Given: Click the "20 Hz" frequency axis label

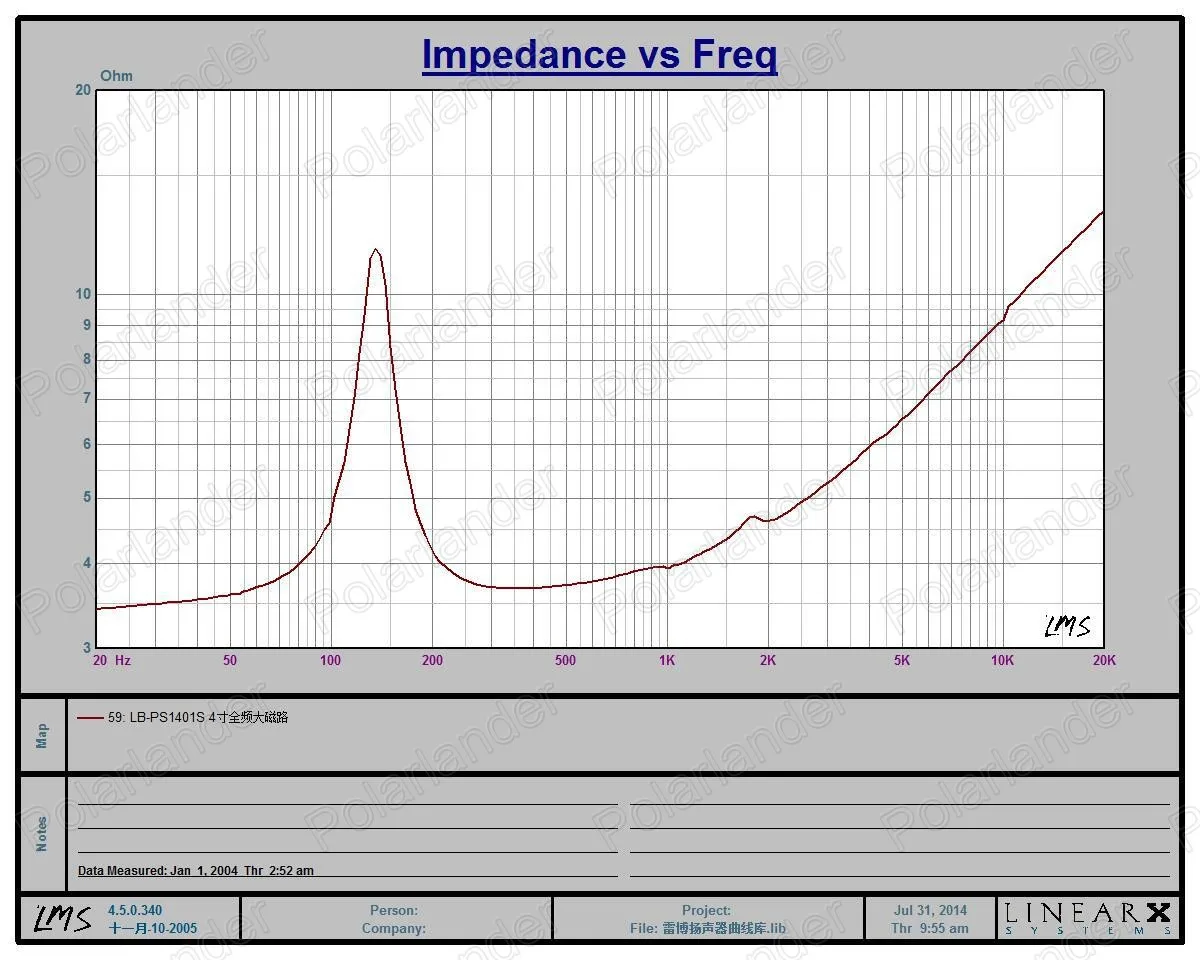Looking at the screenshot, I should click(112, 660).
